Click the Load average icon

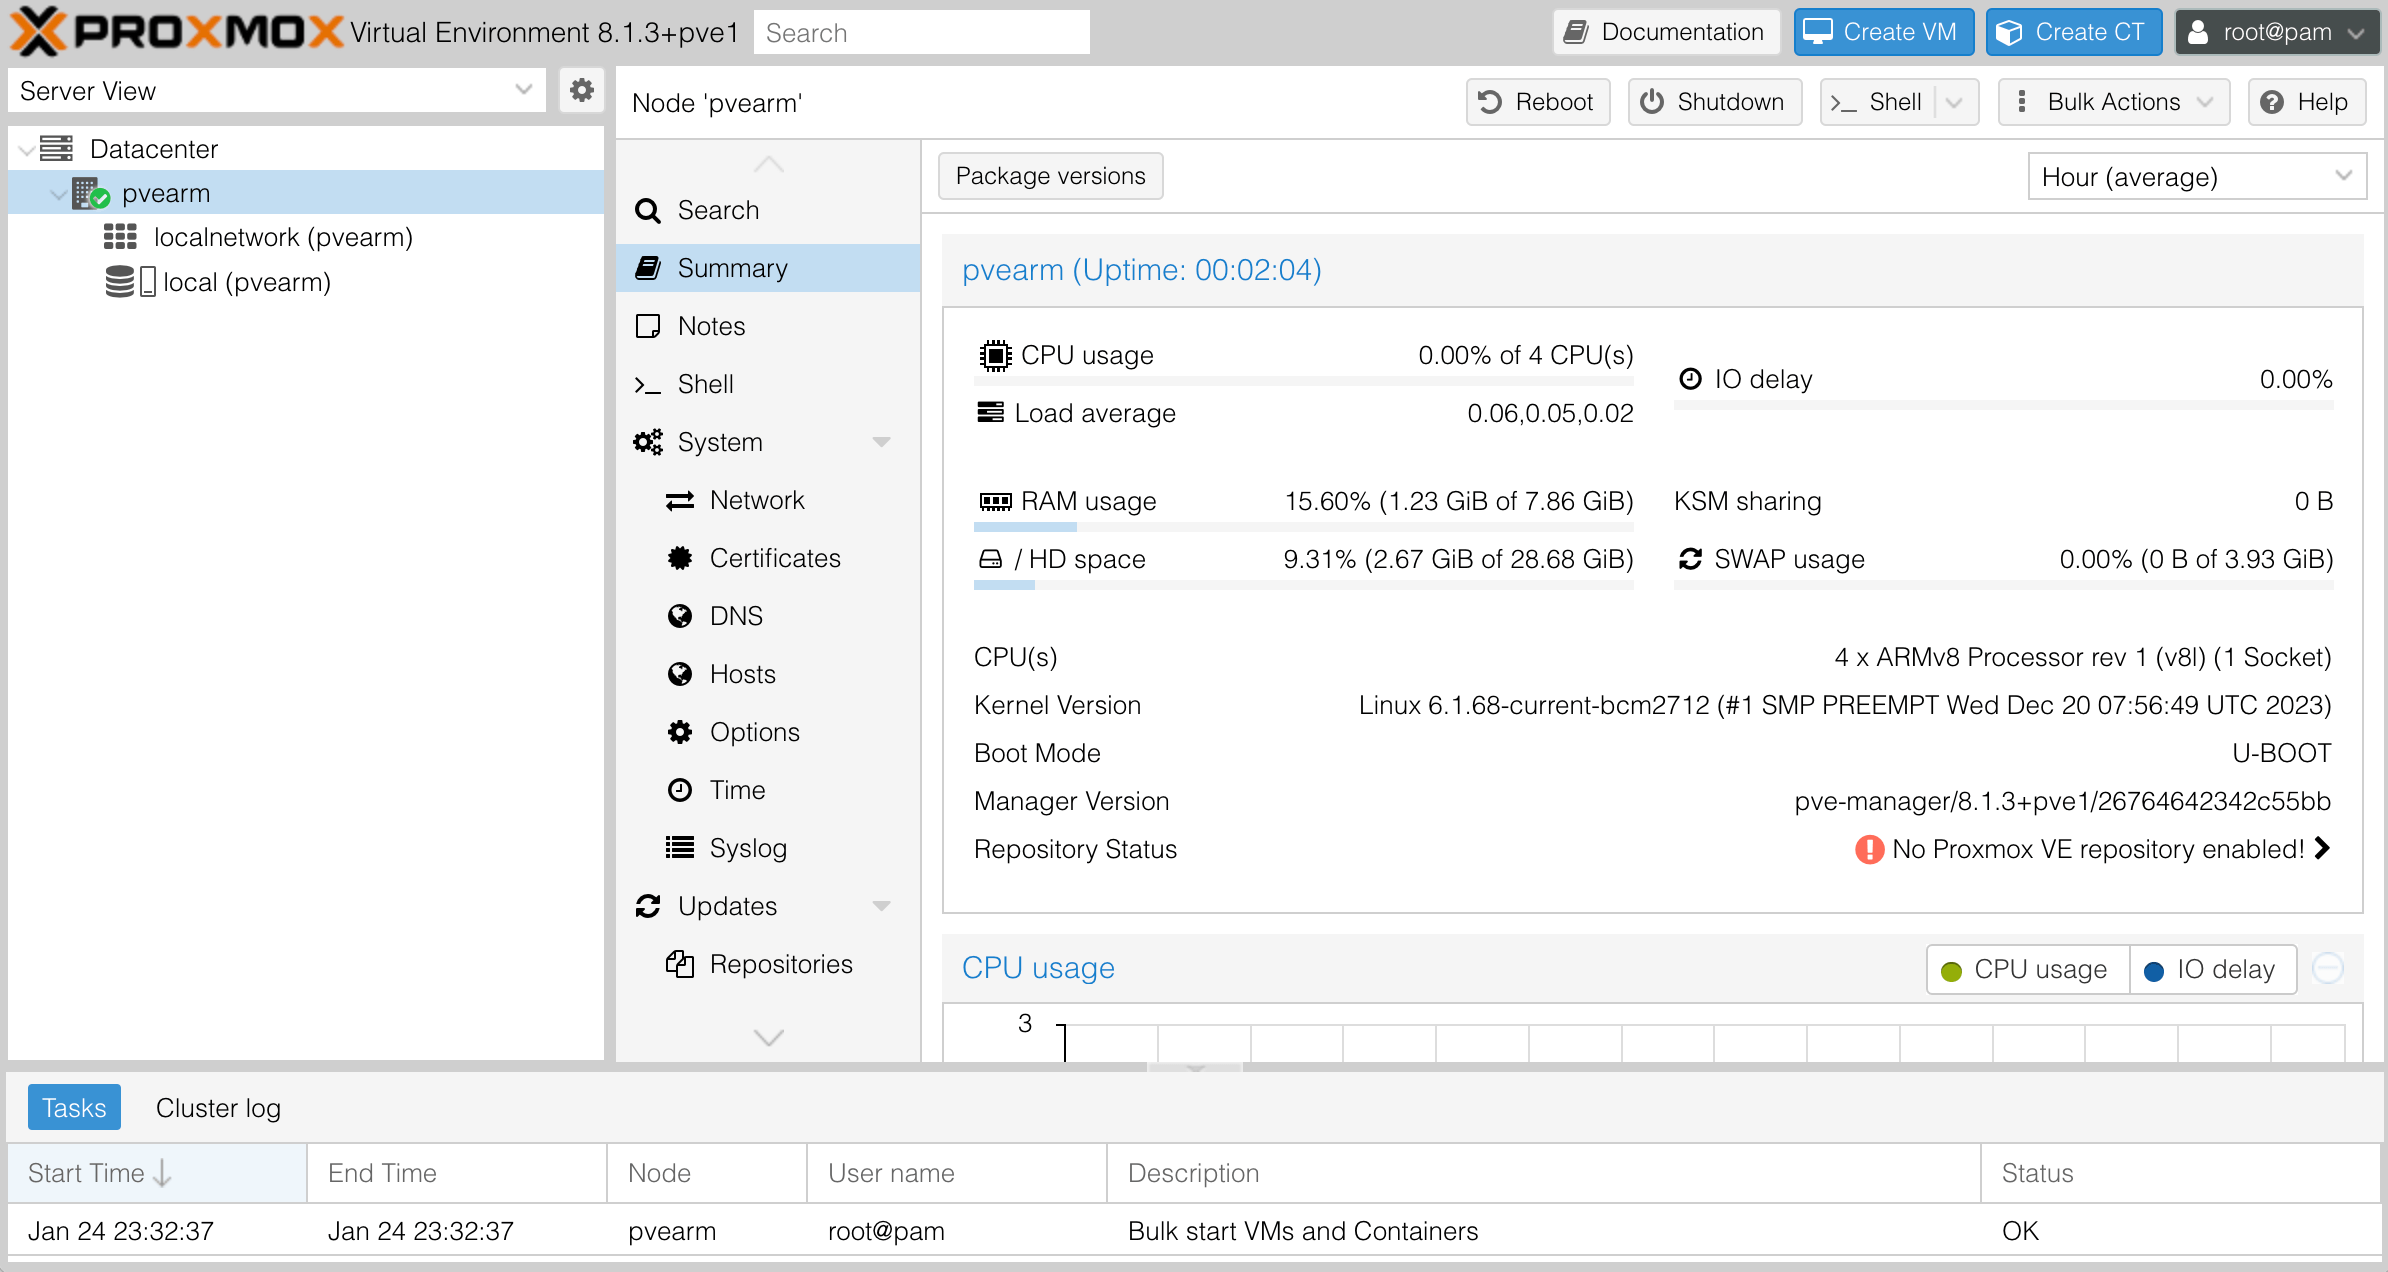point(990,413)
